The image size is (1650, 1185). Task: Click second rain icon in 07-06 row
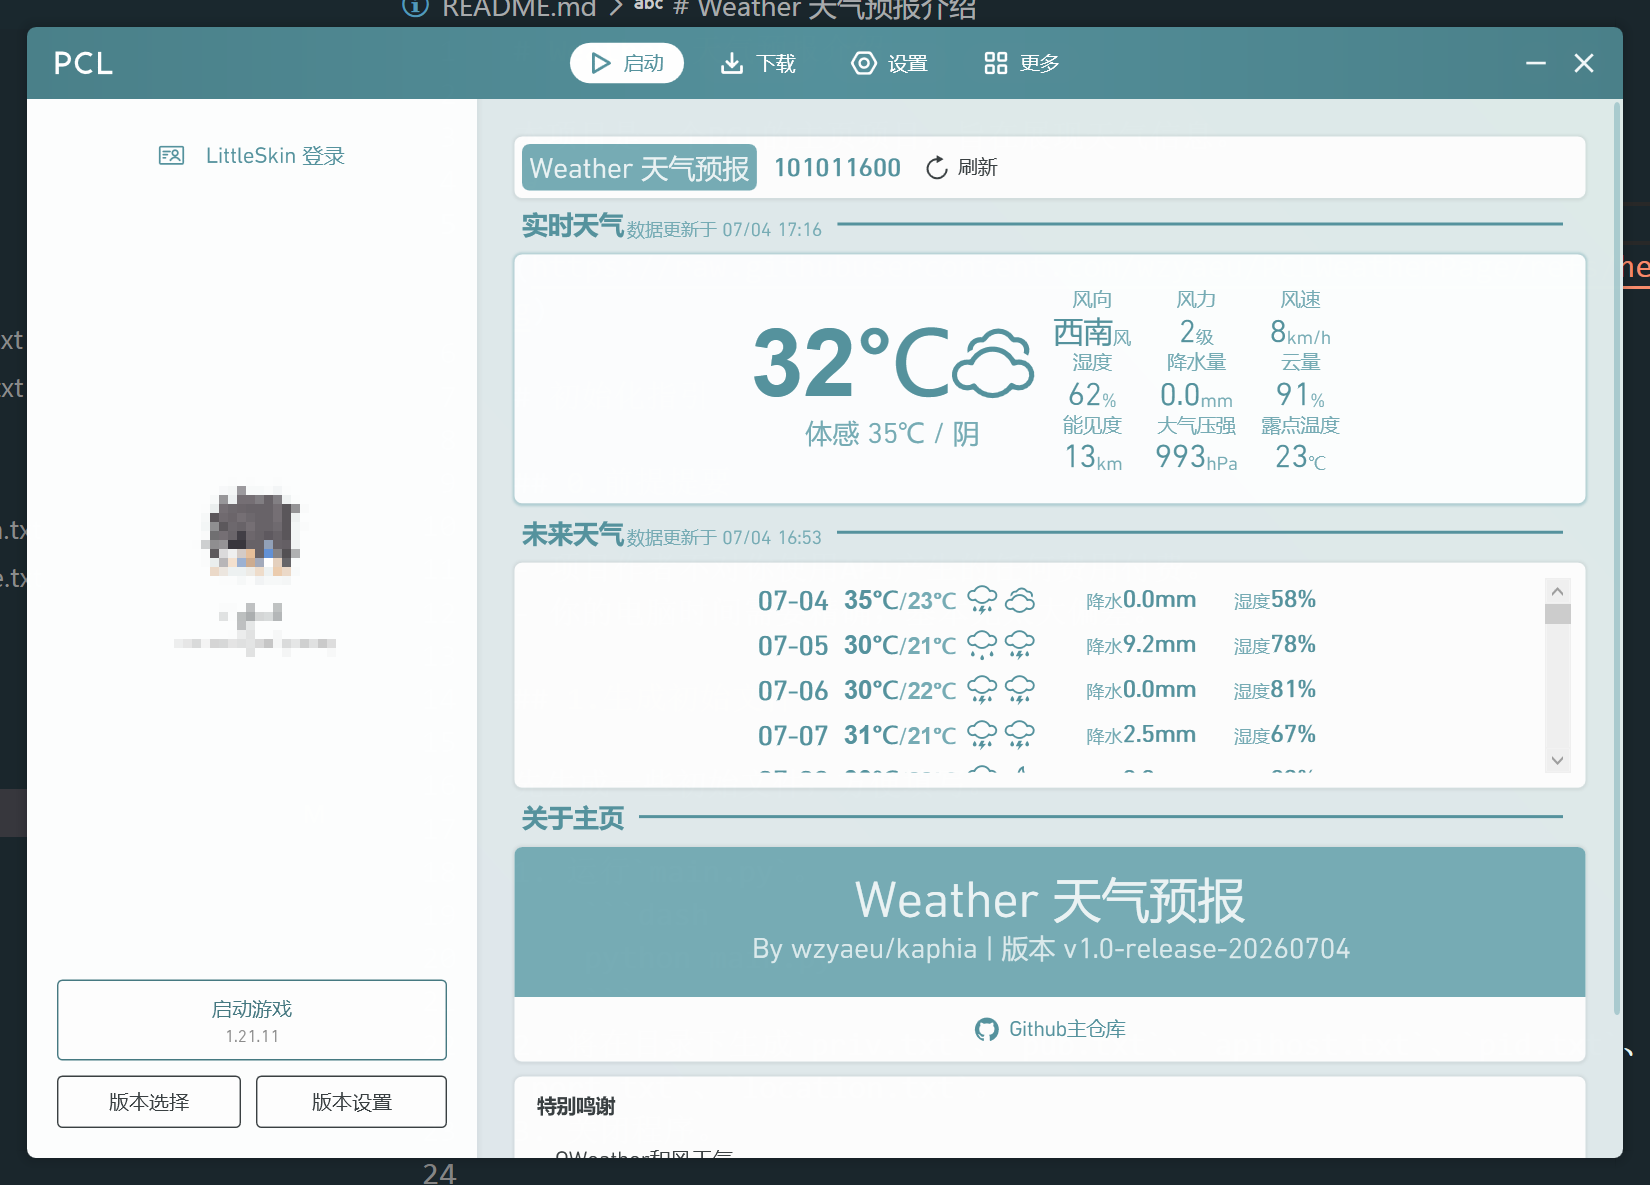[1019, 689]
